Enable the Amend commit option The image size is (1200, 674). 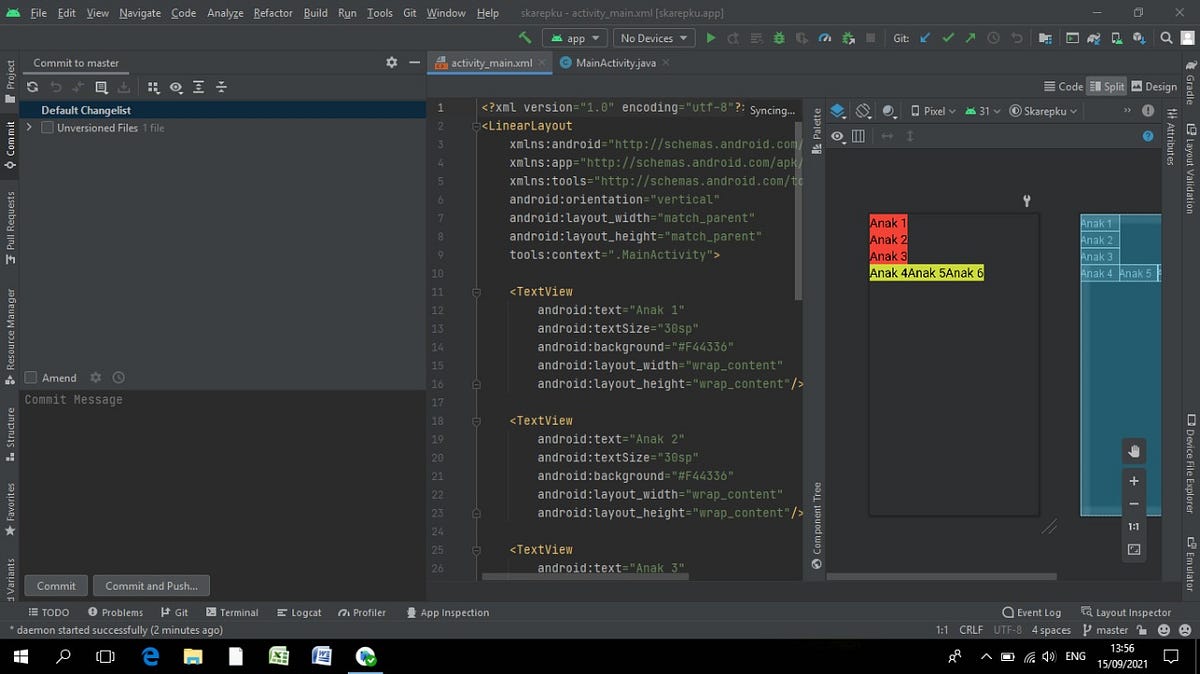(x=28, y=377)
